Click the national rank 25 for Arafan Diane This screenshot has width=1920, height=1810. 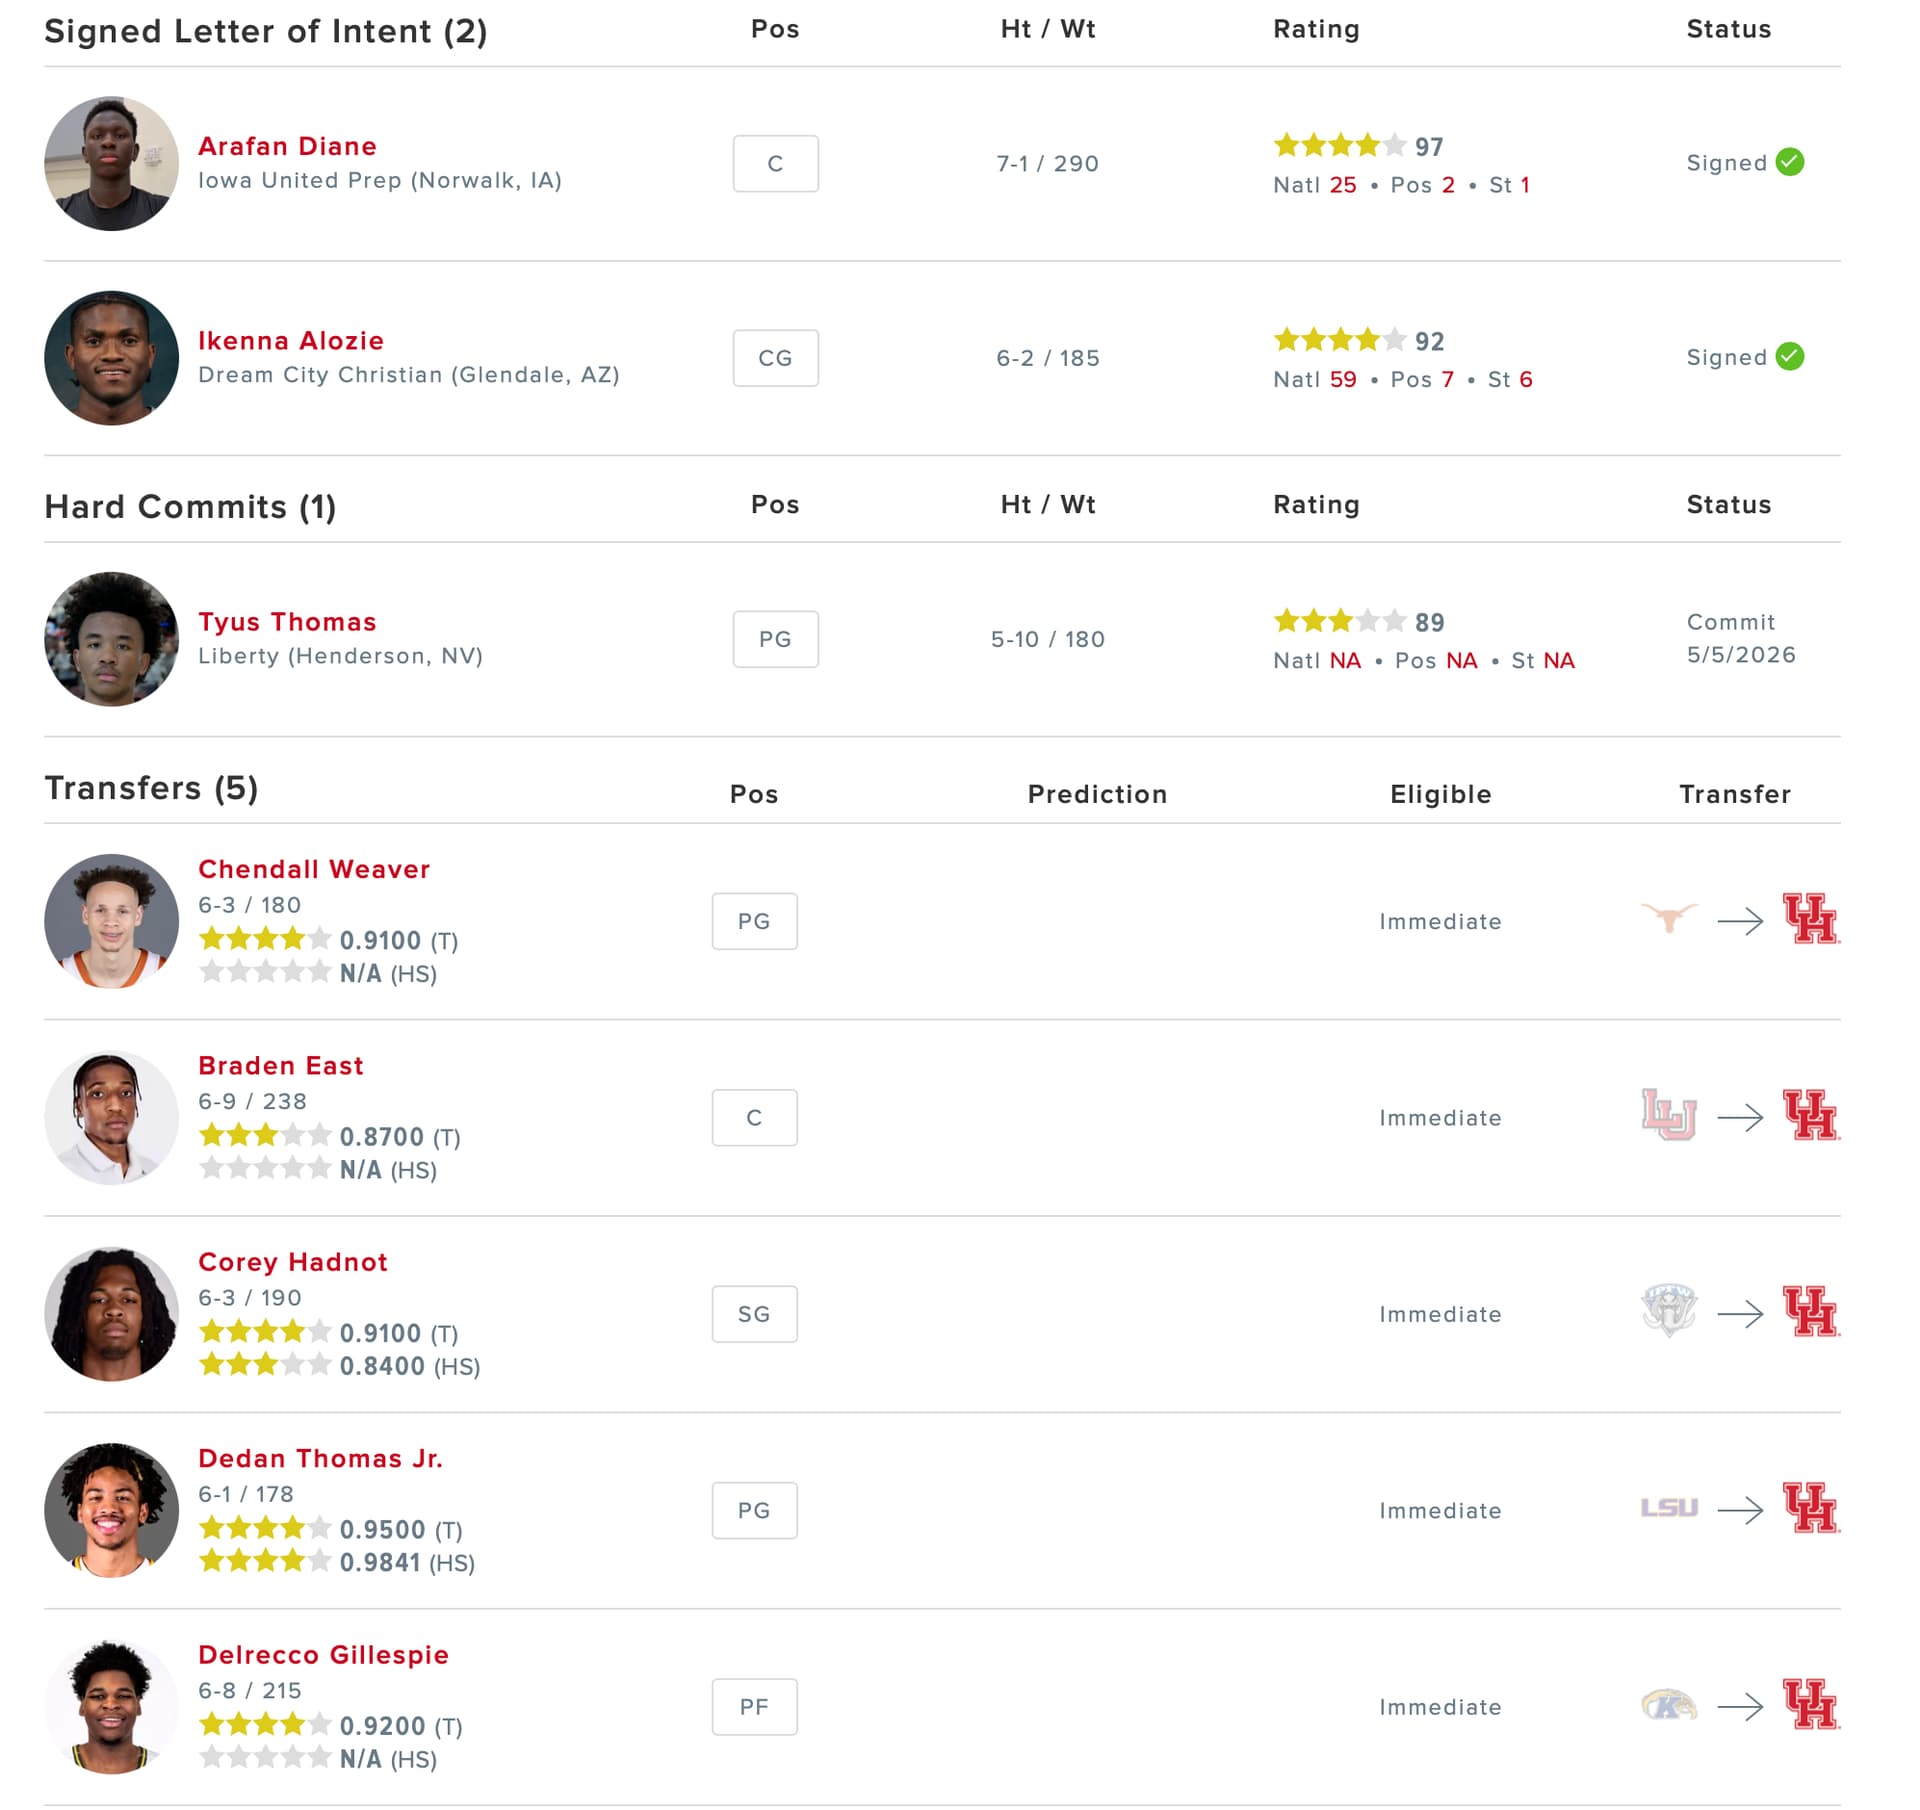[x=1342, y=185]
